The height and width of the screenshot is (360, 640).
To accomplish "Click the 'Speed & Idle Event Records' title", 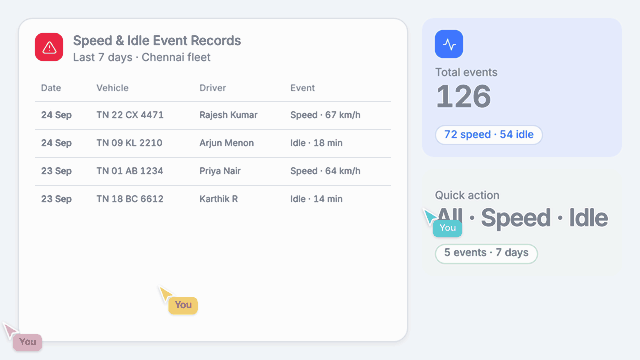I will pos(157,40).
